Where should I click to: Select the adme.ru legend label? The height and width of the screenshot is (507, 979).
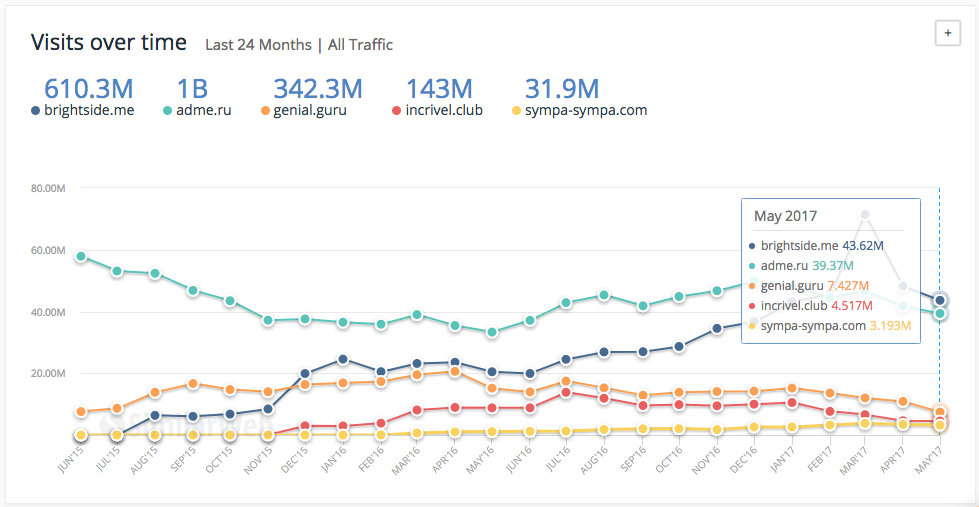coord(203,110)
